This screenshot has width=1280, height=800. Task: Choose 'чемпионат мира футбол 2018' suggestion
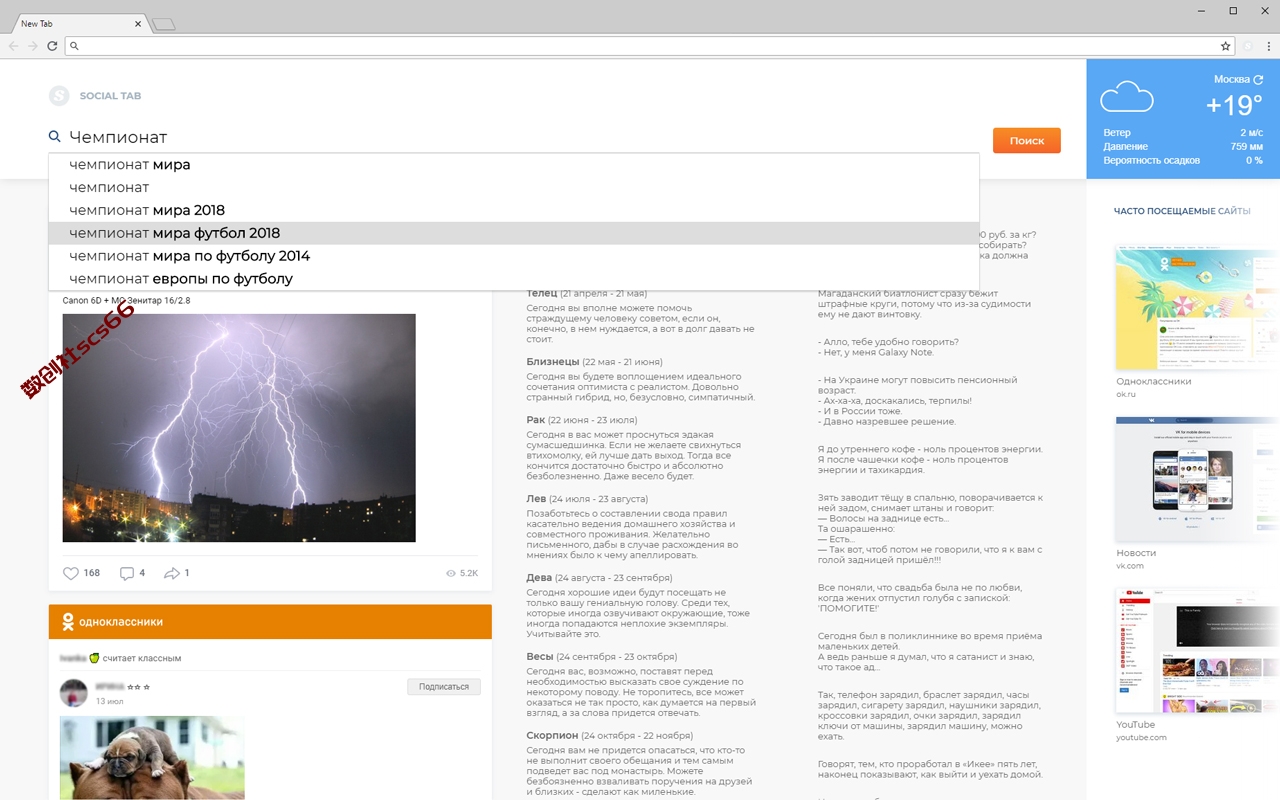pos(513,233)
